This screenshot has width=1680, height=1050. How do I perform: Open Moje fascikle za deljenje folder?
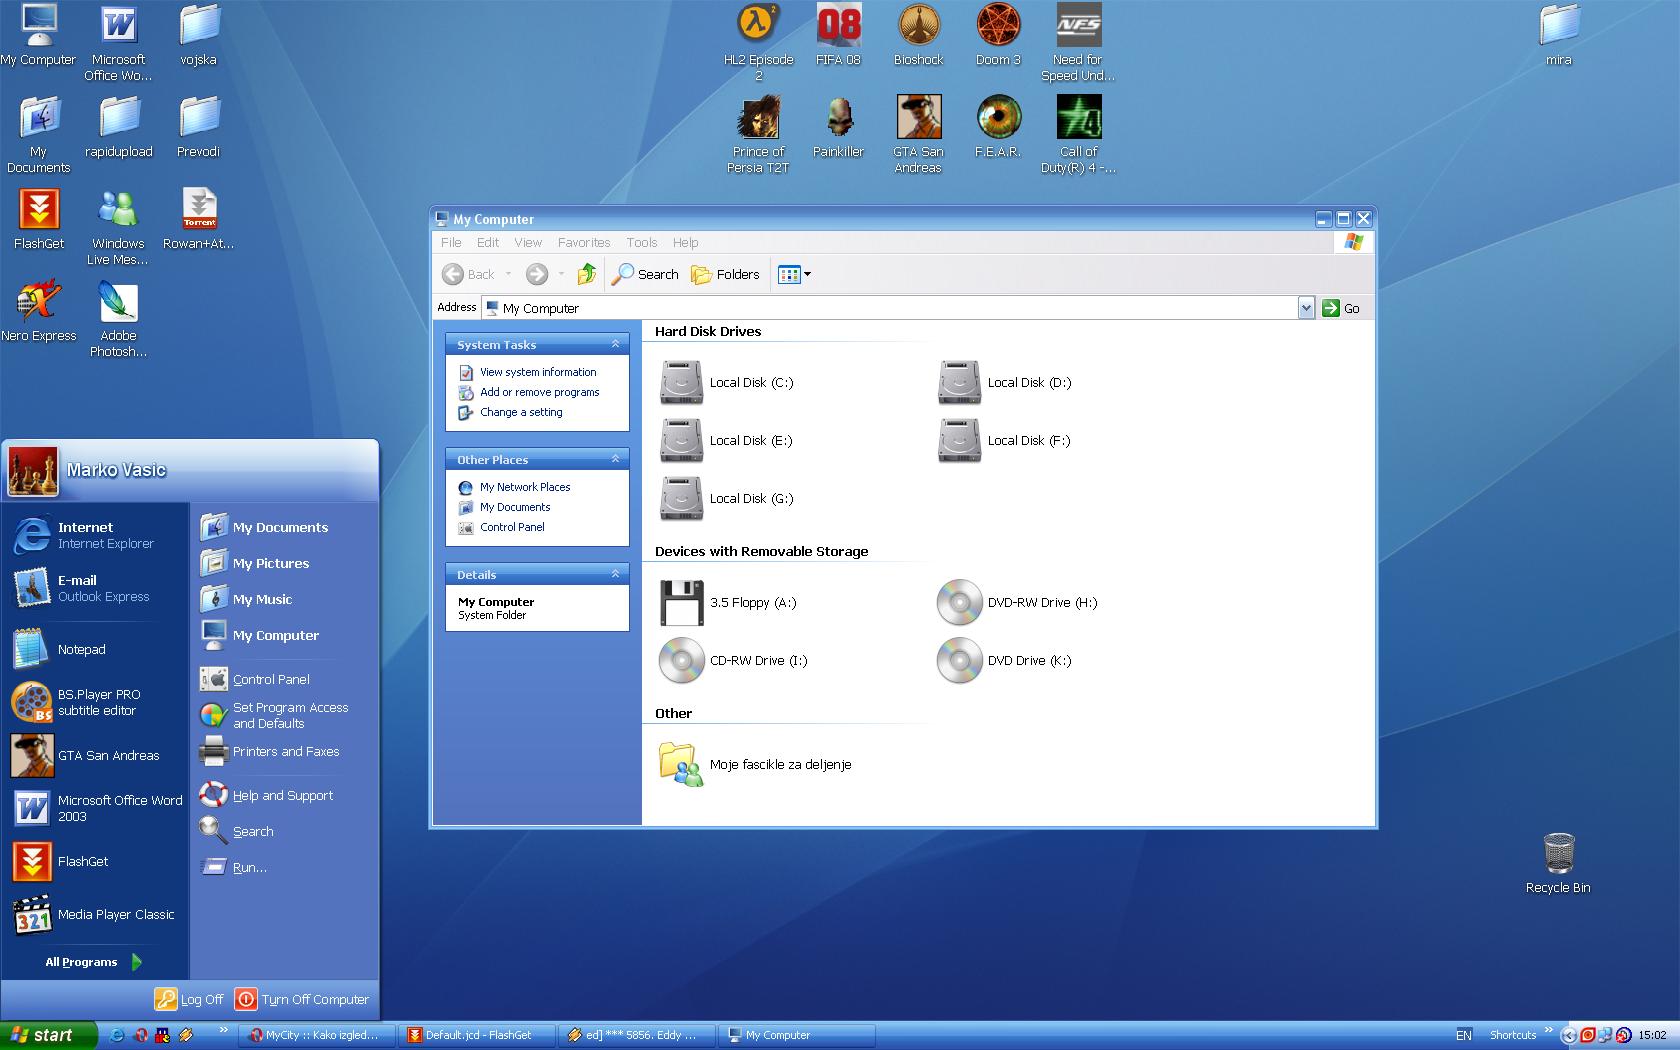click(x=680, y=764)
